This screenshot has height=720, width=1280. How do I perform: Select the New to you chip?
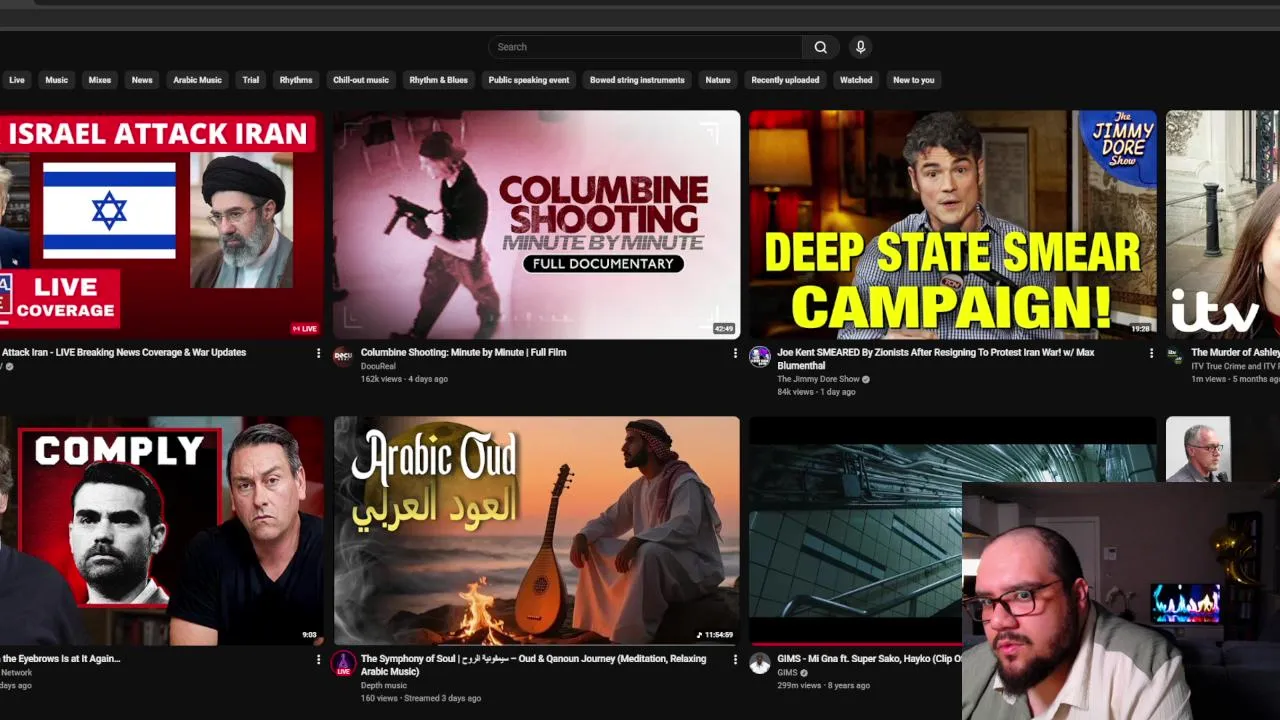point(914,80)
